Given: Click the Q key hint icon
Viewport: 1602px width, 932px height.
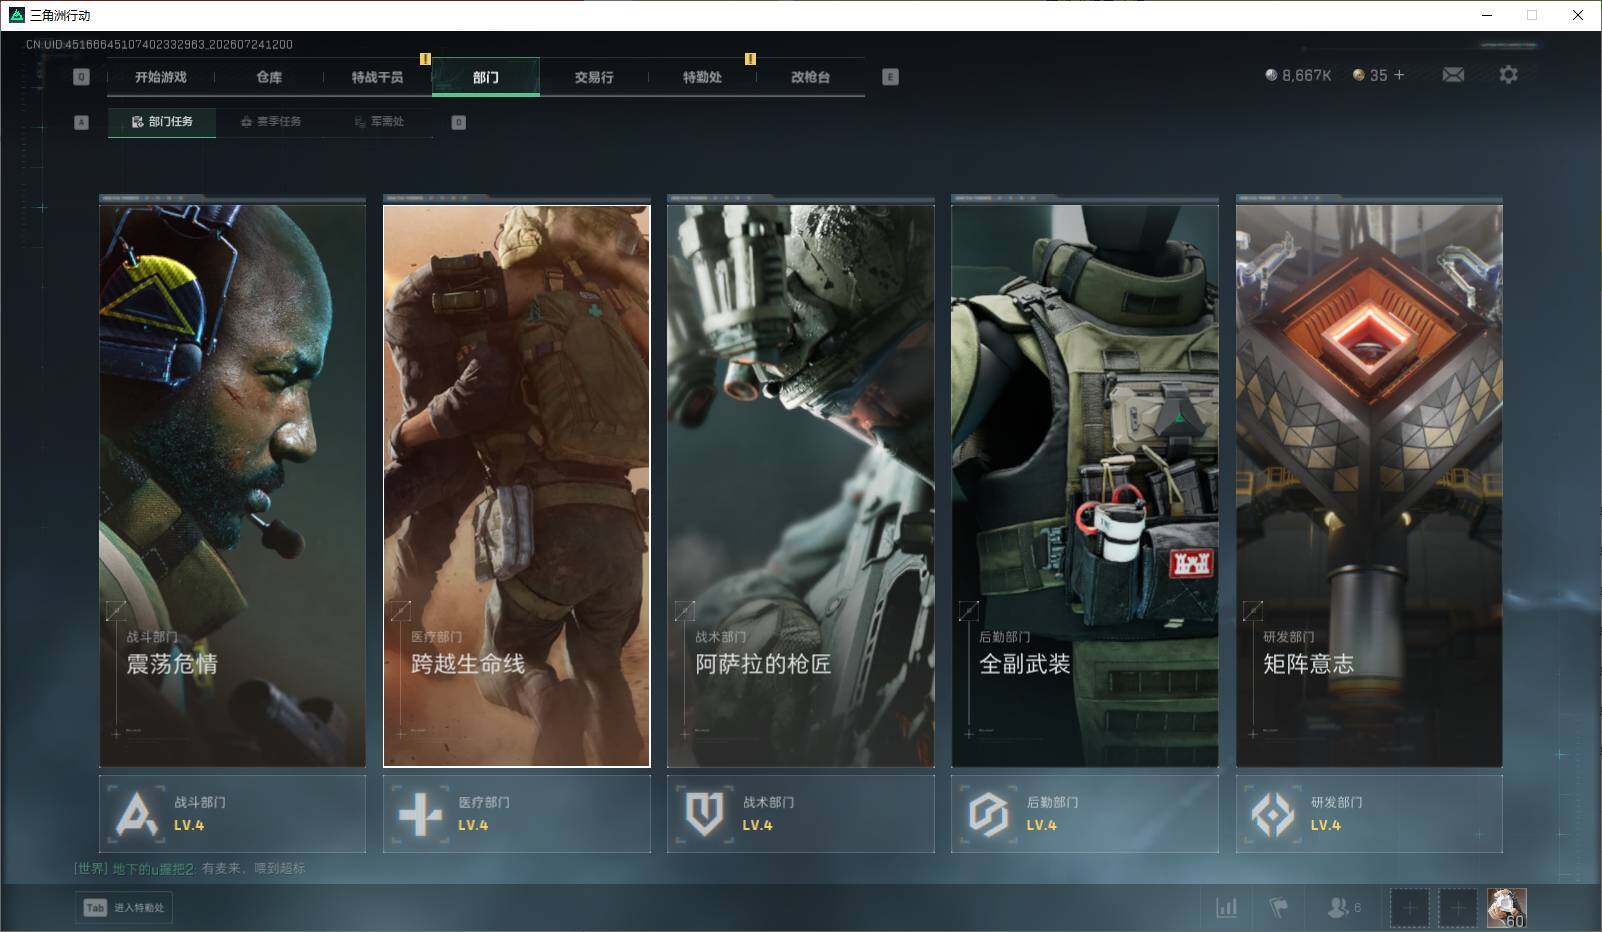Looking at the screenshot, I should [x=82, y=77].
